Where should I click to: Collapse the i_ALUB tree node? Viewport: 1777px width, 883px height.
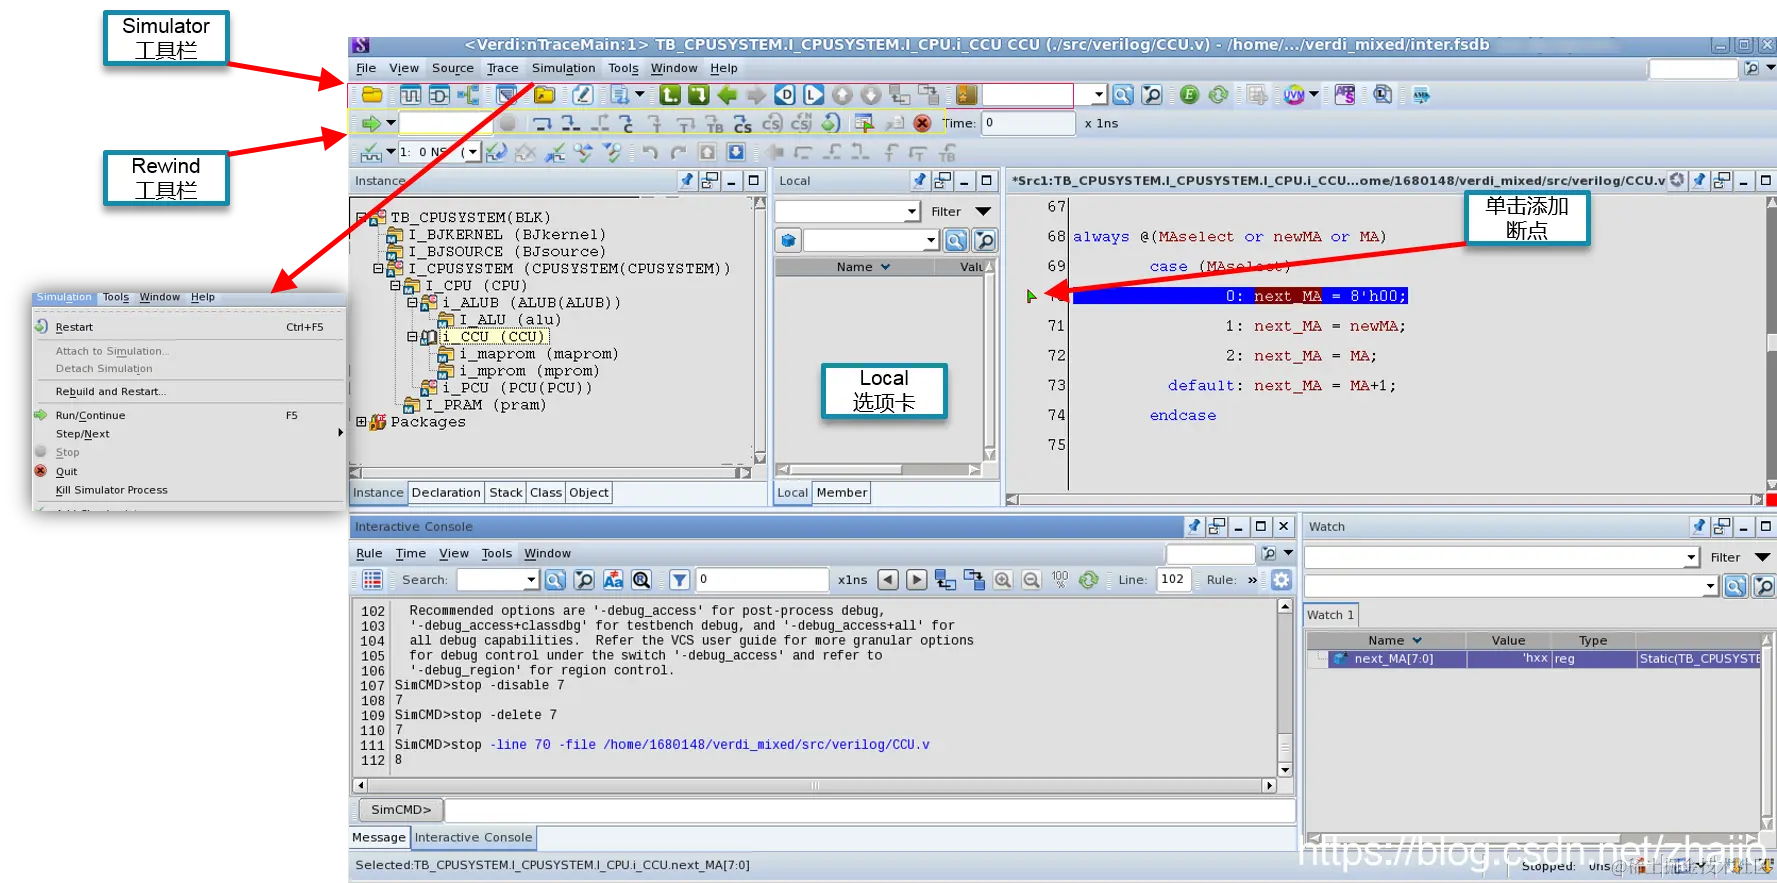coord(412,302)
